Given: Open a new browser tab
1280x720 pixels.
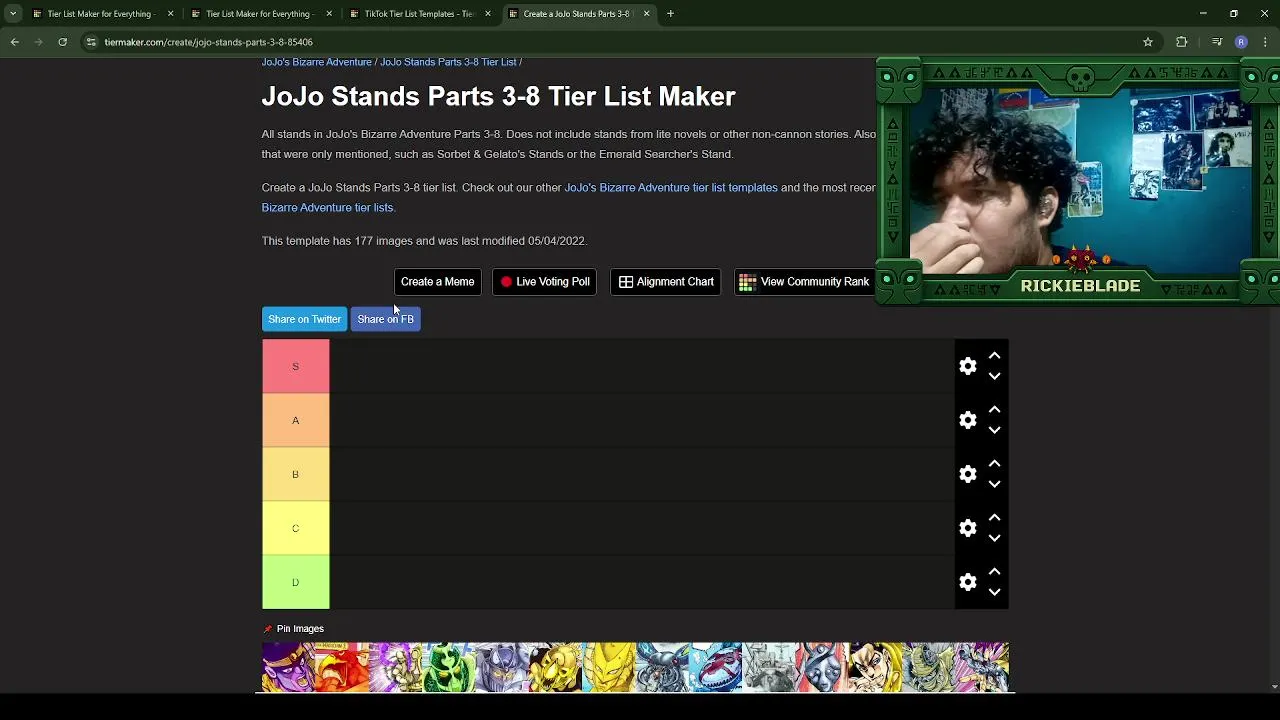Looking at the screenshot, I should pyautogui.click(x=670, y=14).
